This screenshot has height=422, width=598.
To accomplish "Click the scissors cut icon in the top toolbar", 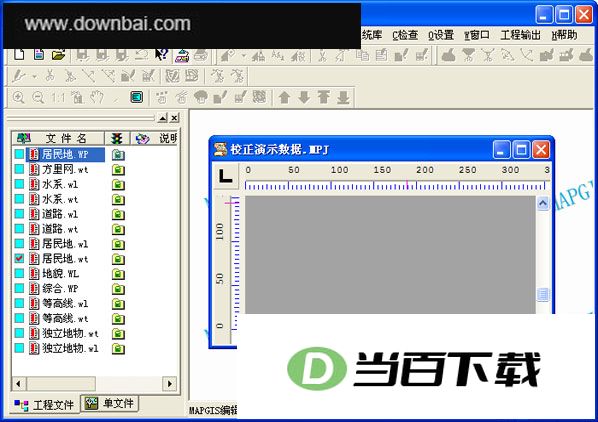I will (x=322, y=56).
